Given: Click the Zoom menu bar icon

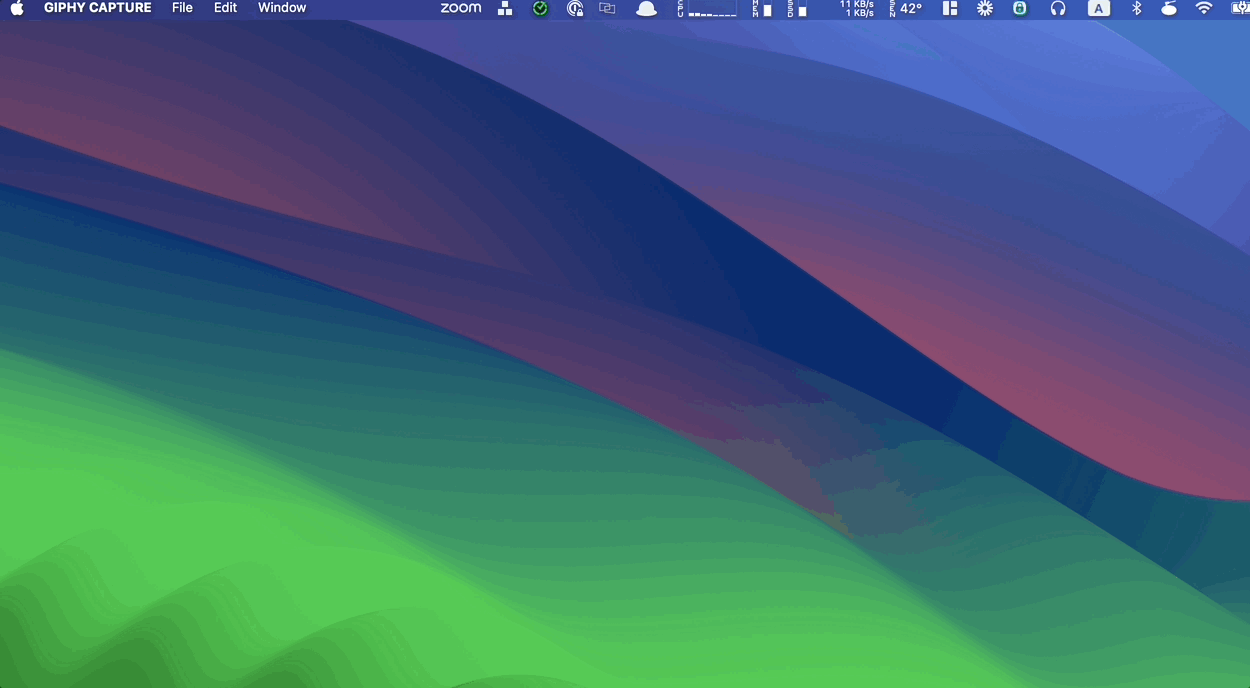Looking at the screenshot, I should point(460,8).
